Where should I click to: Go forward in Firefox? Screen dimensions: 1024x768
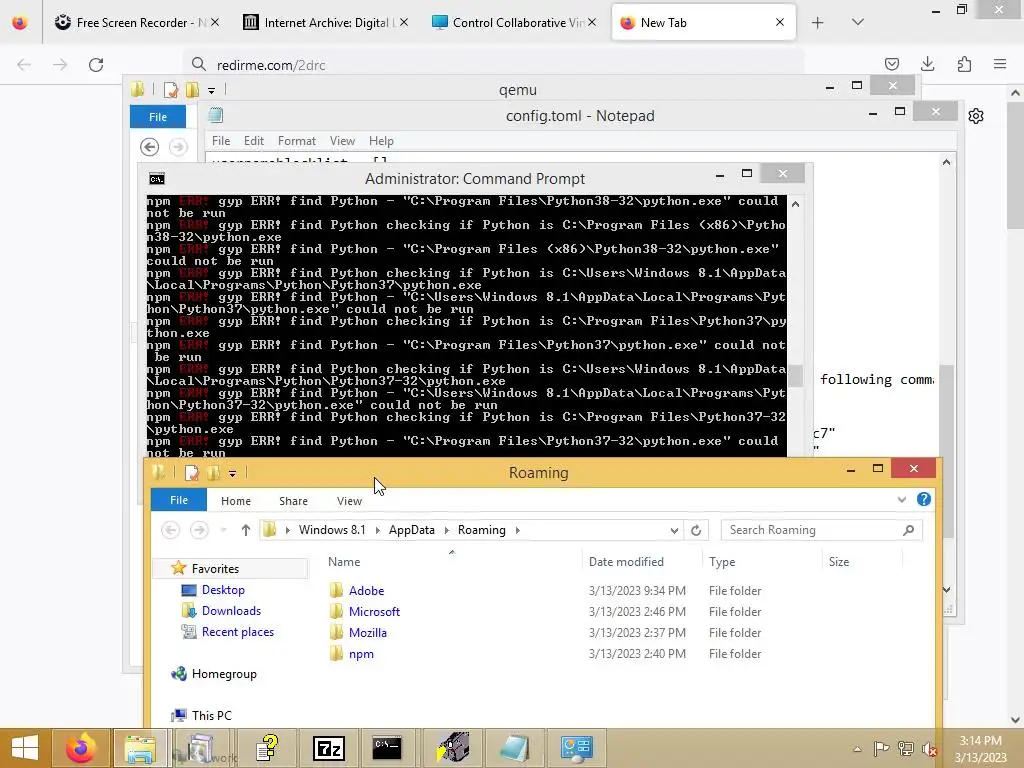coord(60,65)
